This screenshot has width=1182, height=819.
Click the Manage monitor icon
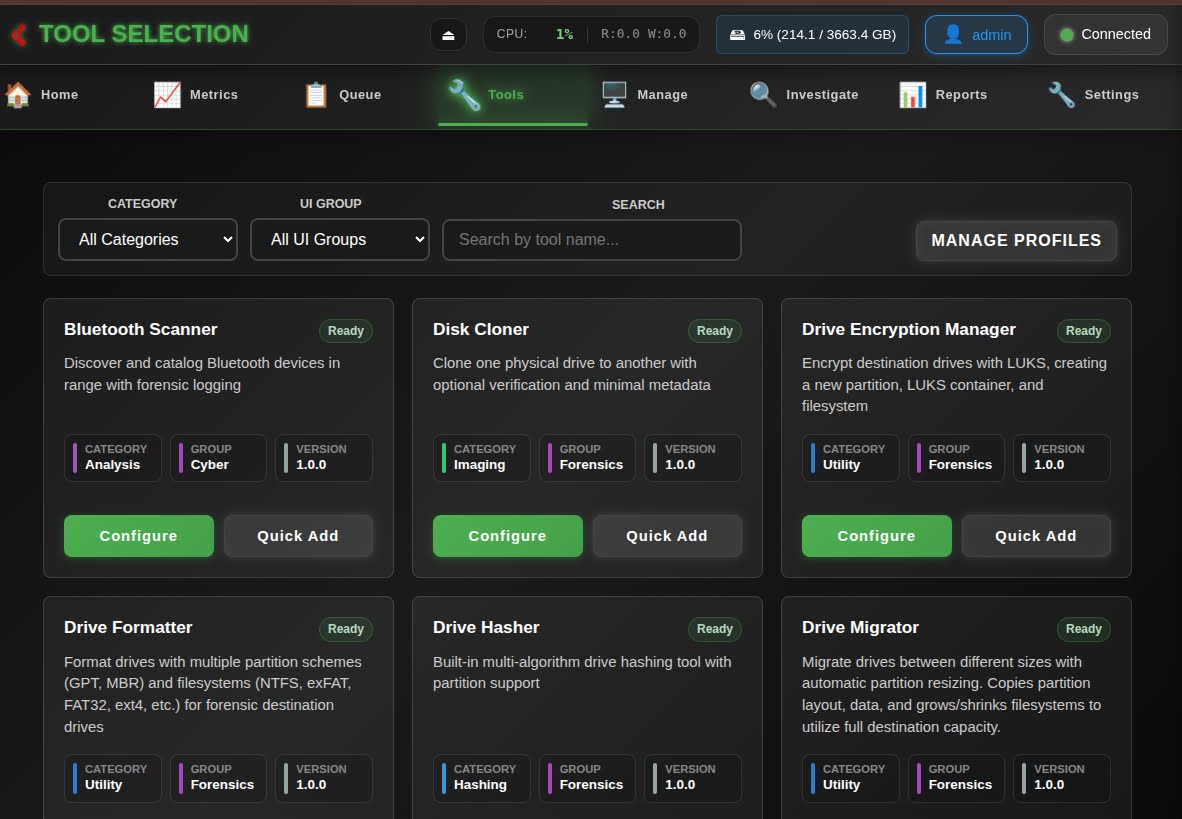614,95
